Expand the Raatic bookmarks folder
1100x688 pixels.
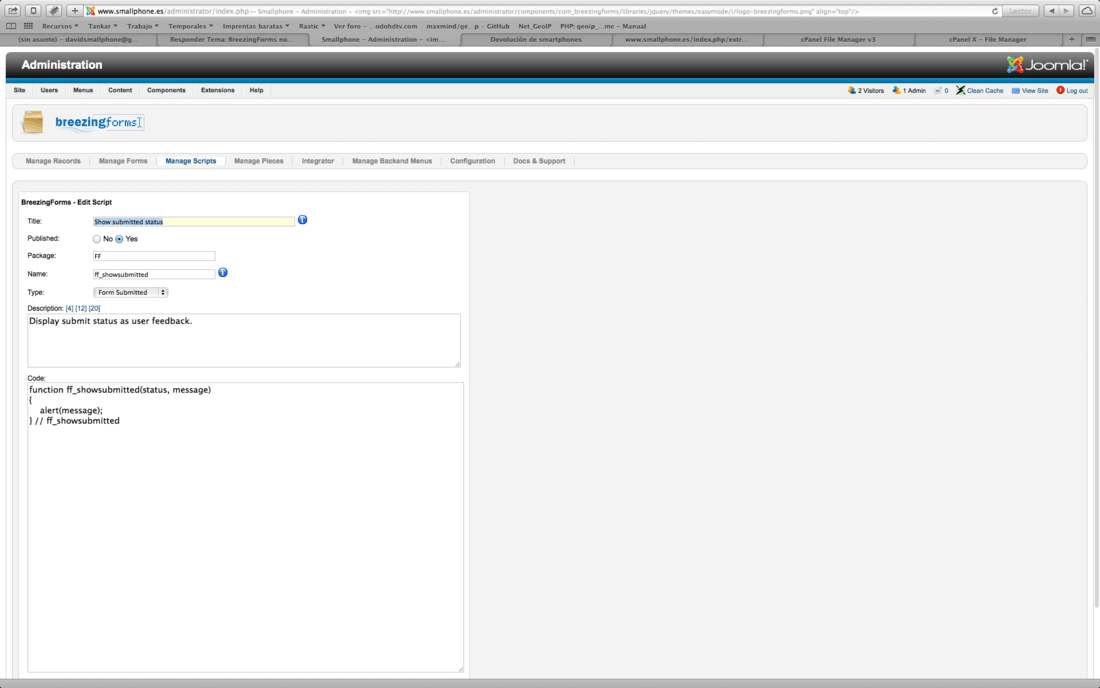[x=312, y=26]
